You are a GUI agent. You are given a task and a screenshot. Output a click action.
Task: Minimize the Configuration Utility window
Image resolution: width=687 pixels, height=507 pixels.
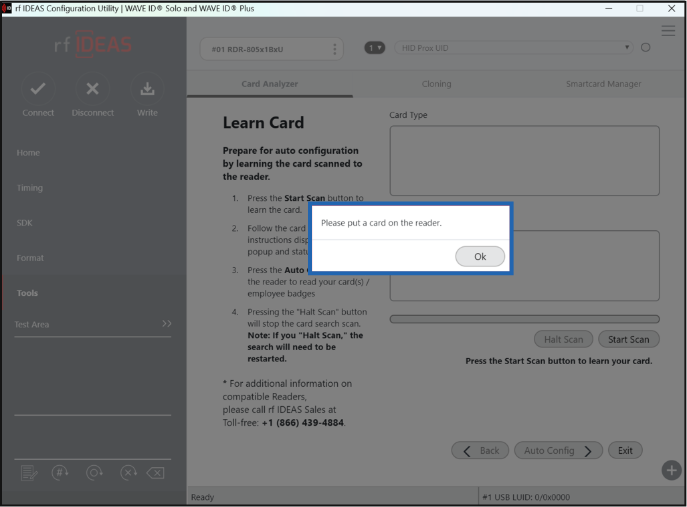[x=609, y=8]
